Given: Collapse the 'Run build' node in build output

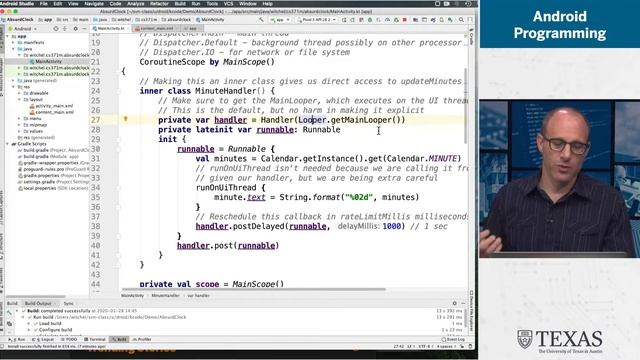Looking at the screenshot, I should click(23, 317).
